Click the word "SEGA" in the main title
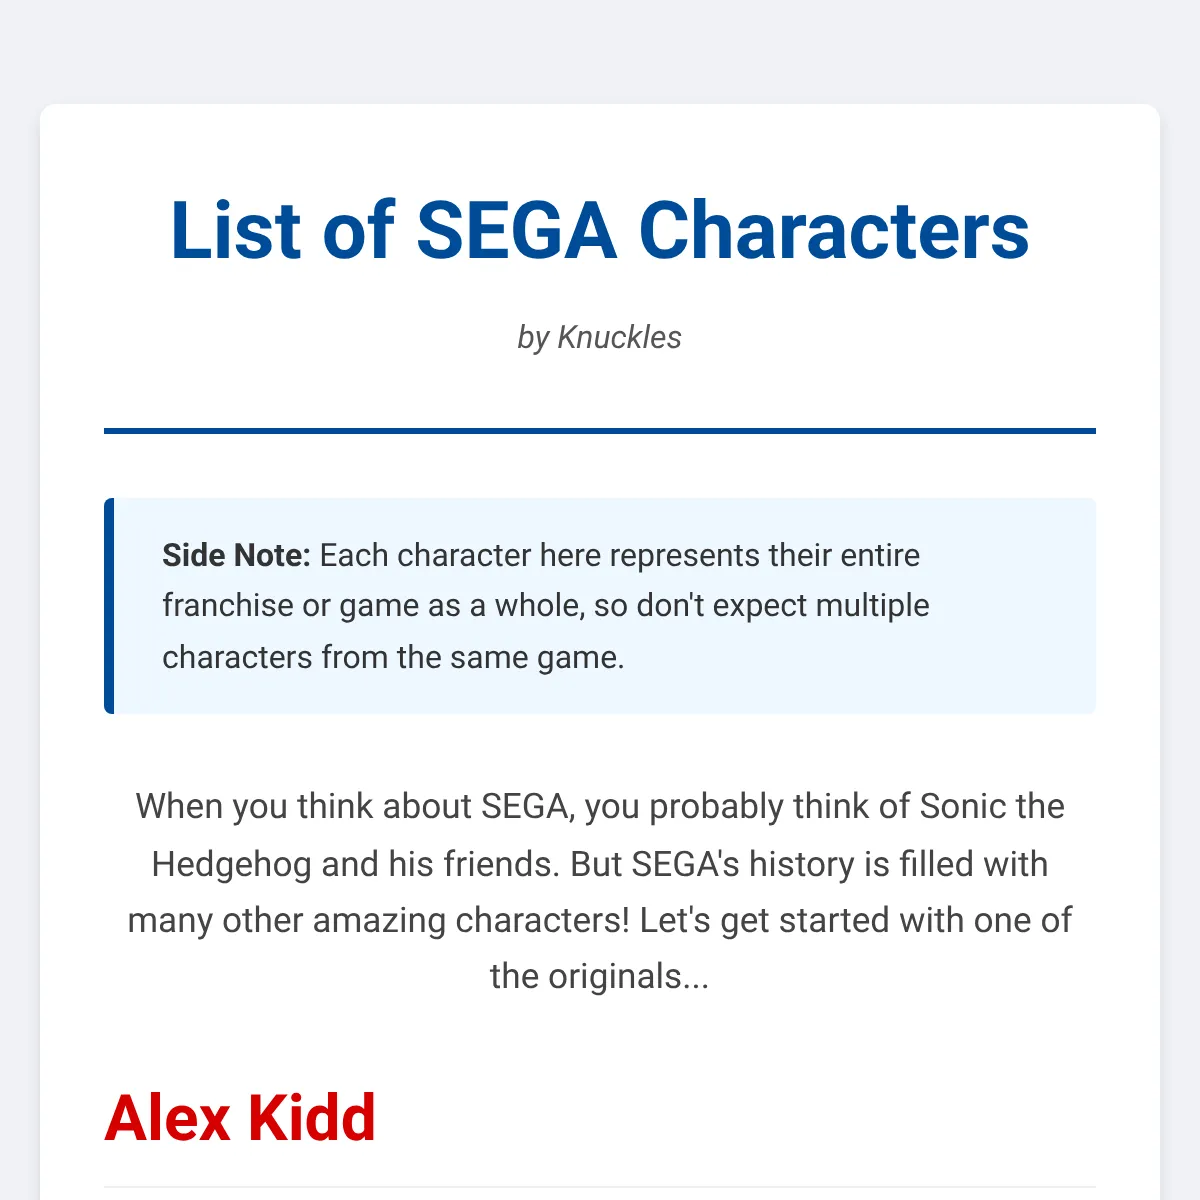 click(516, 231)
